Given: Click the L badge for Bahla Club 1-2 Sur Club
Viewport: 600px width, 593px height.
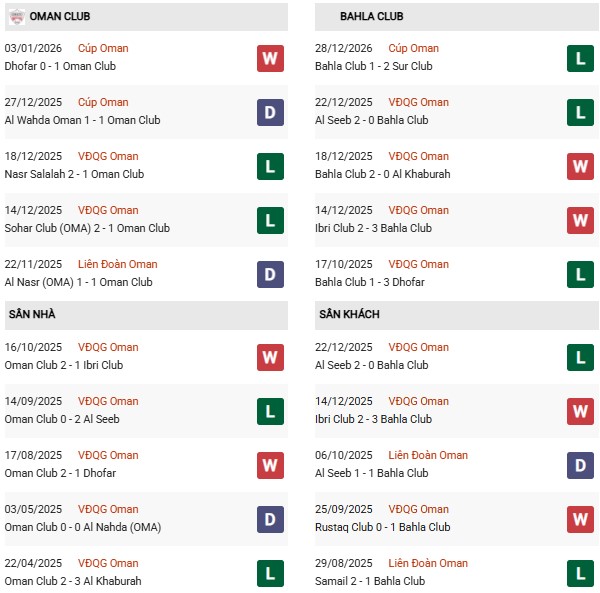Looking at the screenshot, I should [580, 58].
